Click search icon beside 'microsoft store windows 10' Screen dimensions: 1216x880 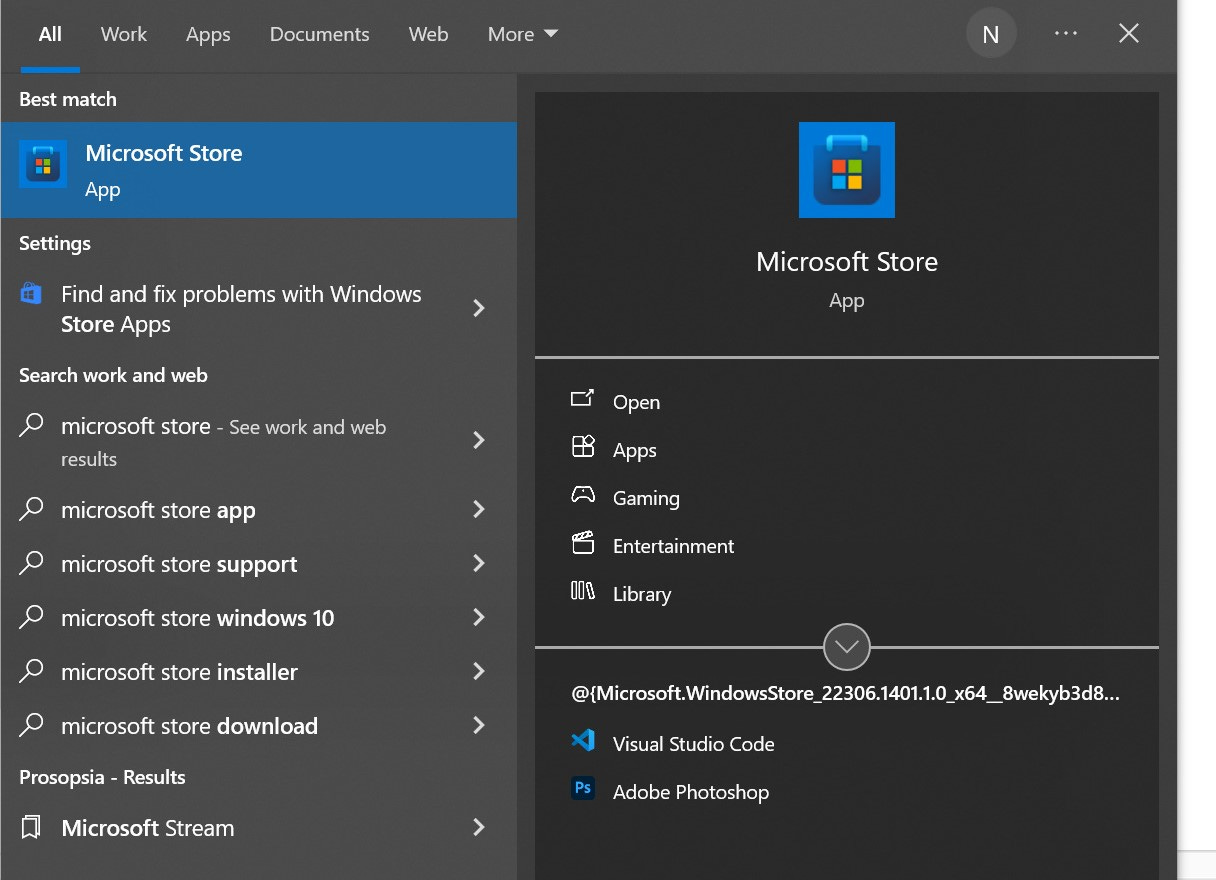coord(32,616)
